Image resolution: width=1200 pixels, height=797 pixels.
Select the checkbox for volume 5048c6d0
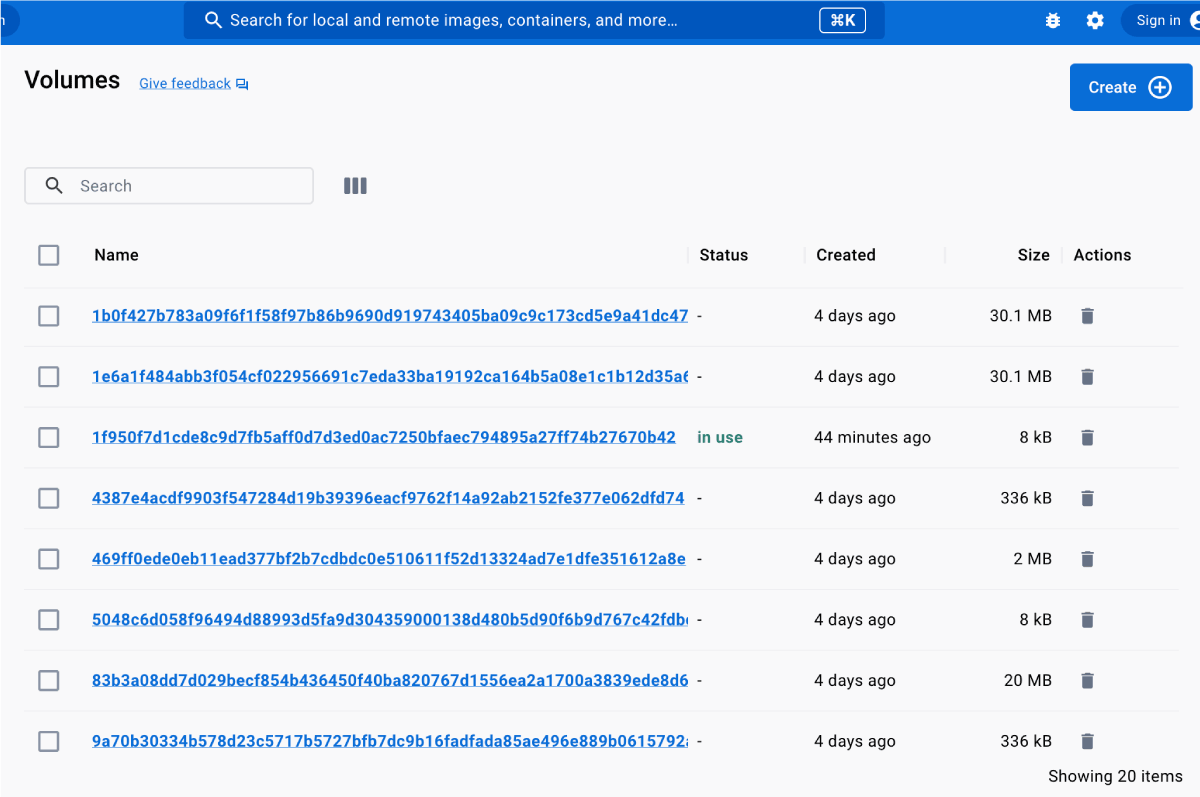[49, 620]
